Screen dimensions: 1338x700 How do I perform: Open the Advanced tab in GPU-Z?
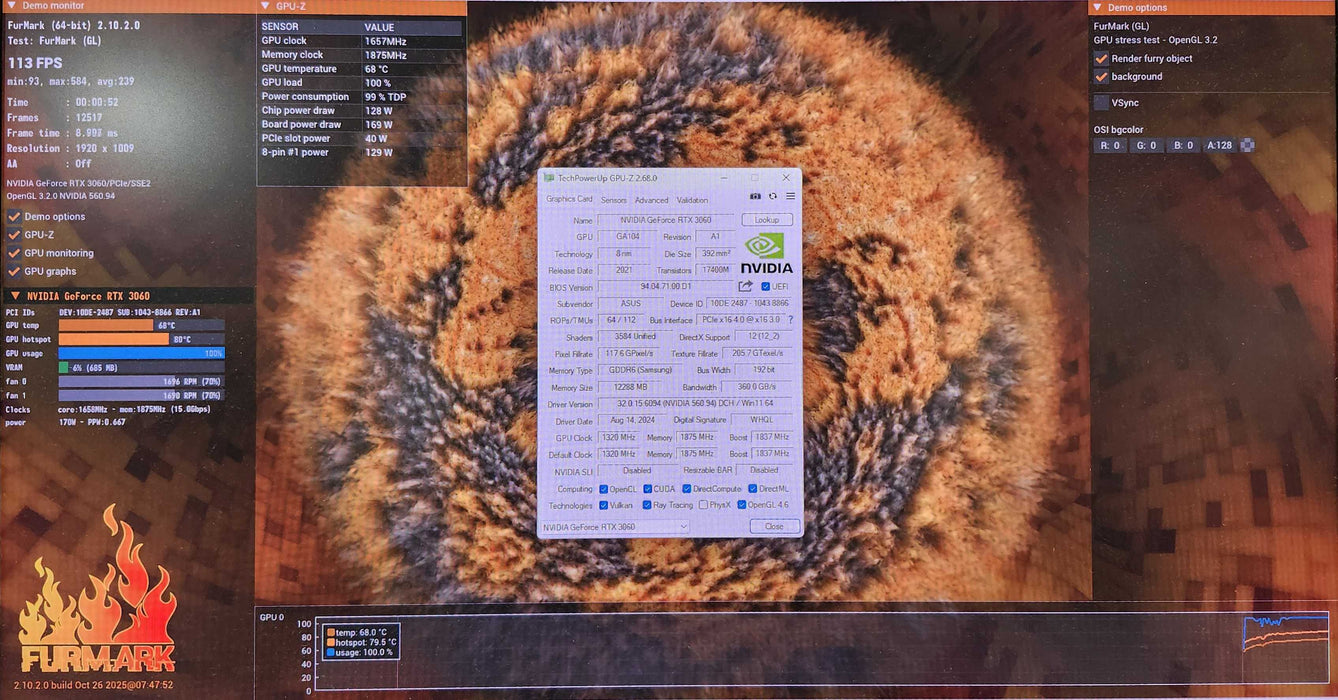click(651, 200)
